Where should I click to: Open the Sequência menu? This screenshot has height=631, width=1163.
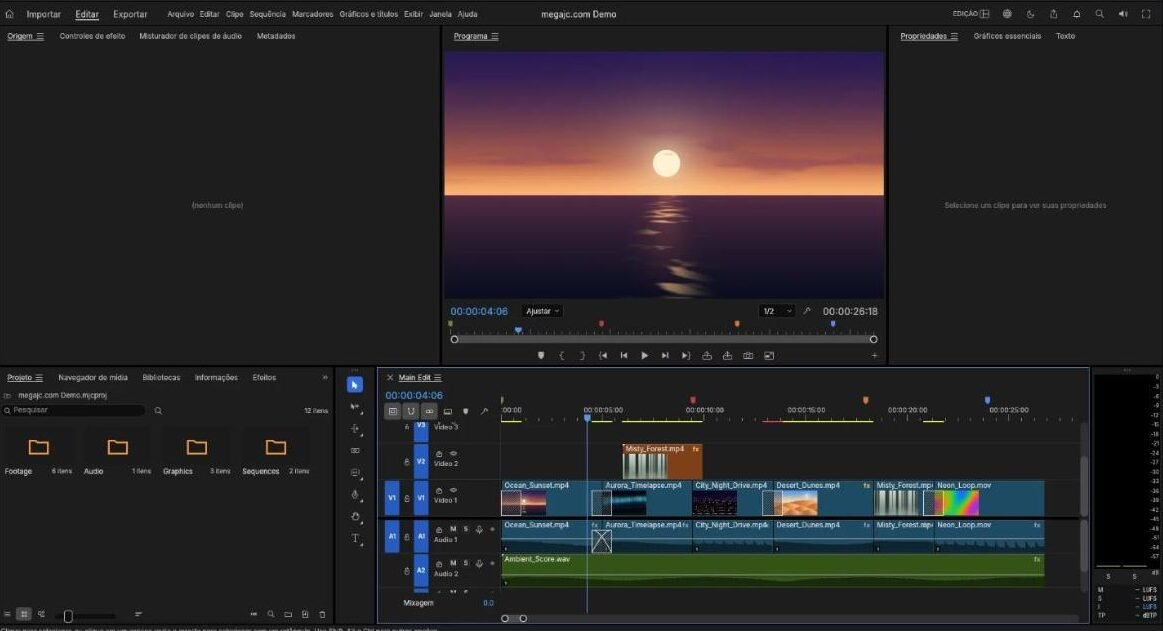click(x=267, y=14)
